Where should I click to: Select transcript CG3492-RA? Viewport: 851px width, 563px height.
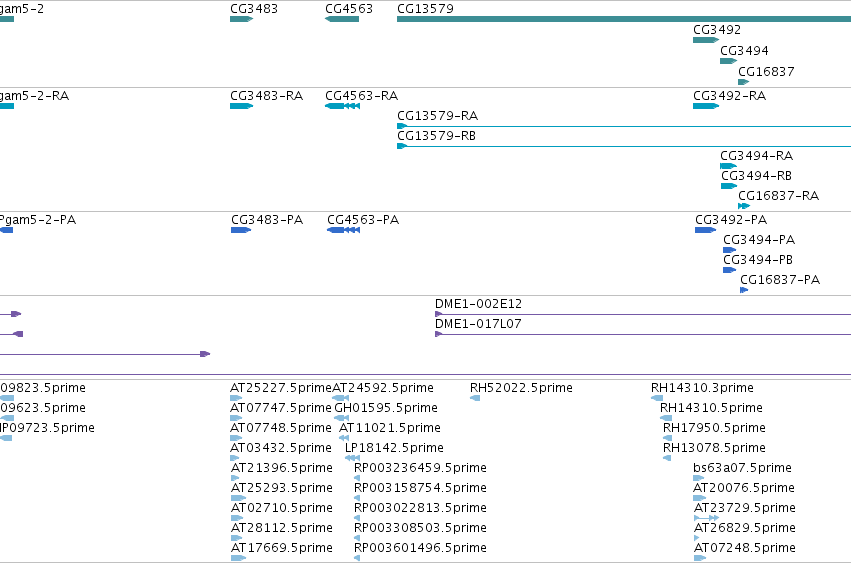729,96
